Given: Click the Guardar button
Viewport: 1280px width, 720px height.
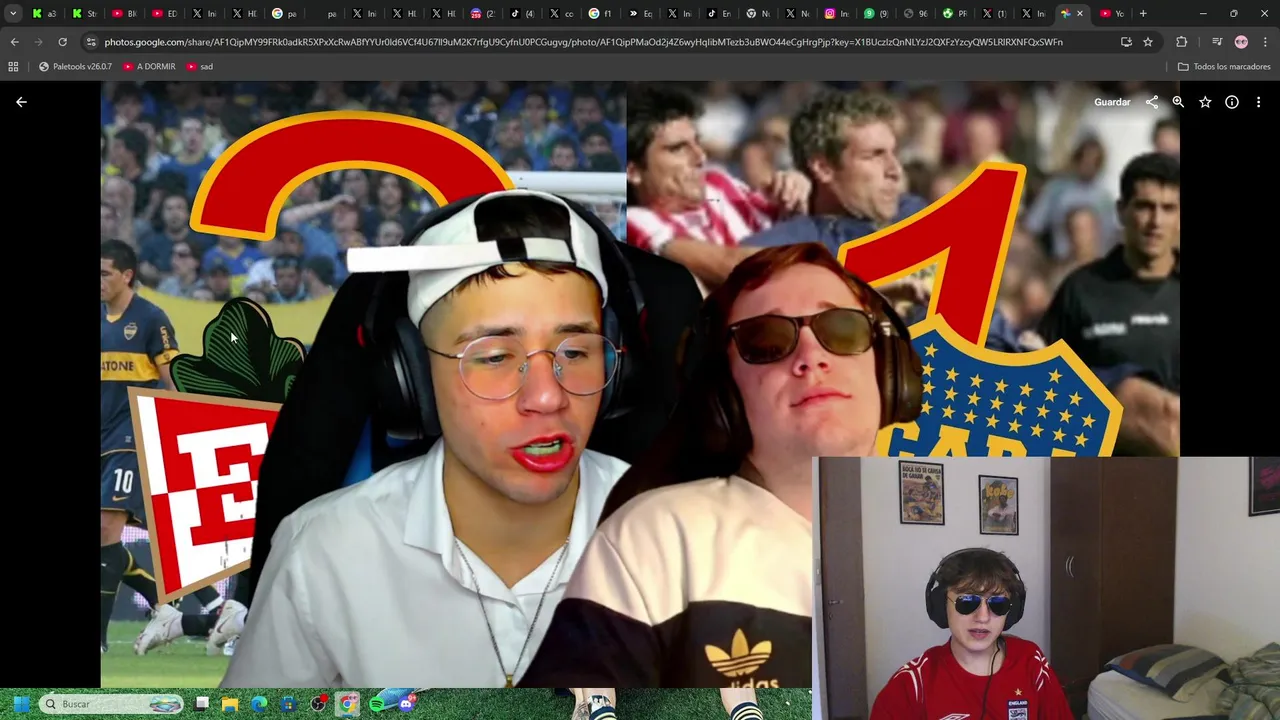Looking at the screenshot, I should point(1112,102).
